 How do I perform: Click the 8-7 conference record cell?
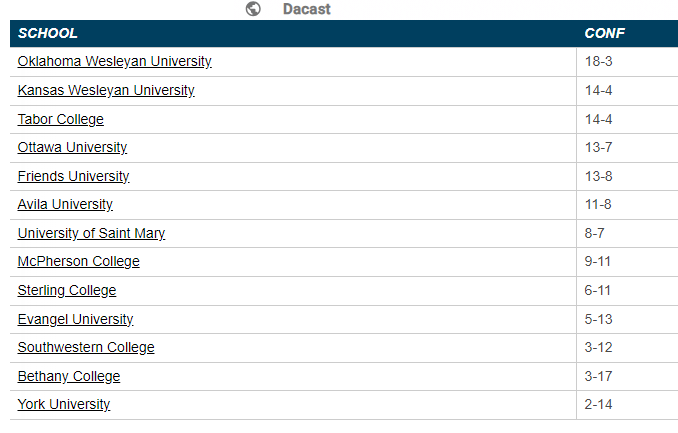(x=595, y=234)
